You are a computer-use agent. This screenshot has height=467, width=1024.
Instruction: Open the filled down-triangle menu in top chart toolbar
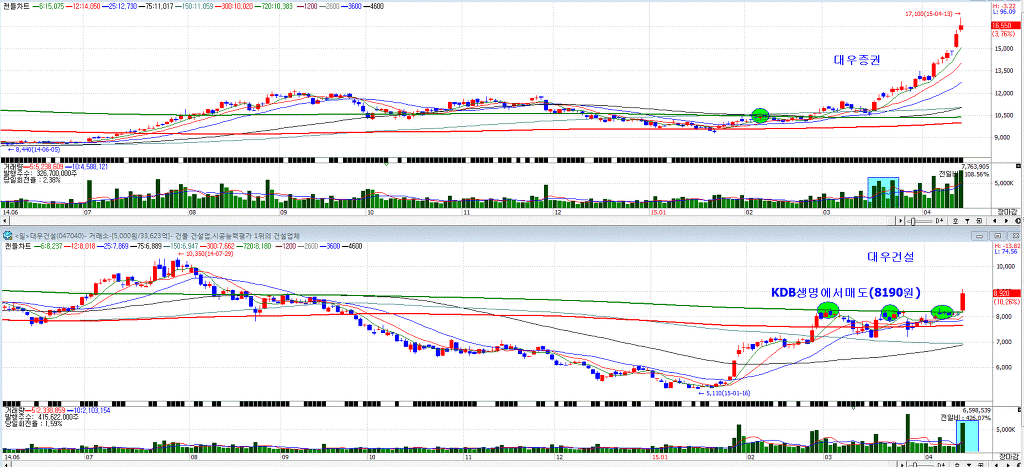967,221
